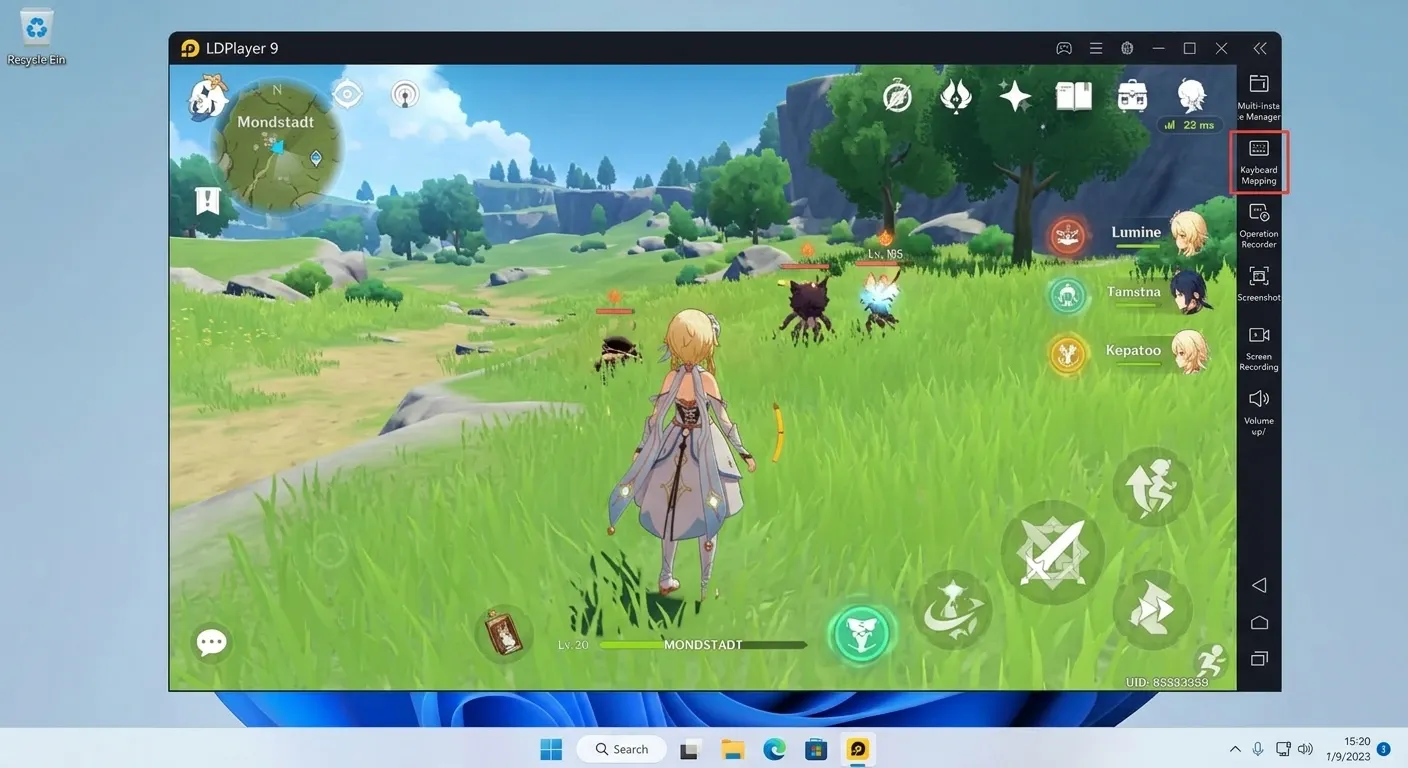Viewport: 1408px width, 768px height.
Task: Open the Recycle Bin on desktop
Action: click(36, 37)
